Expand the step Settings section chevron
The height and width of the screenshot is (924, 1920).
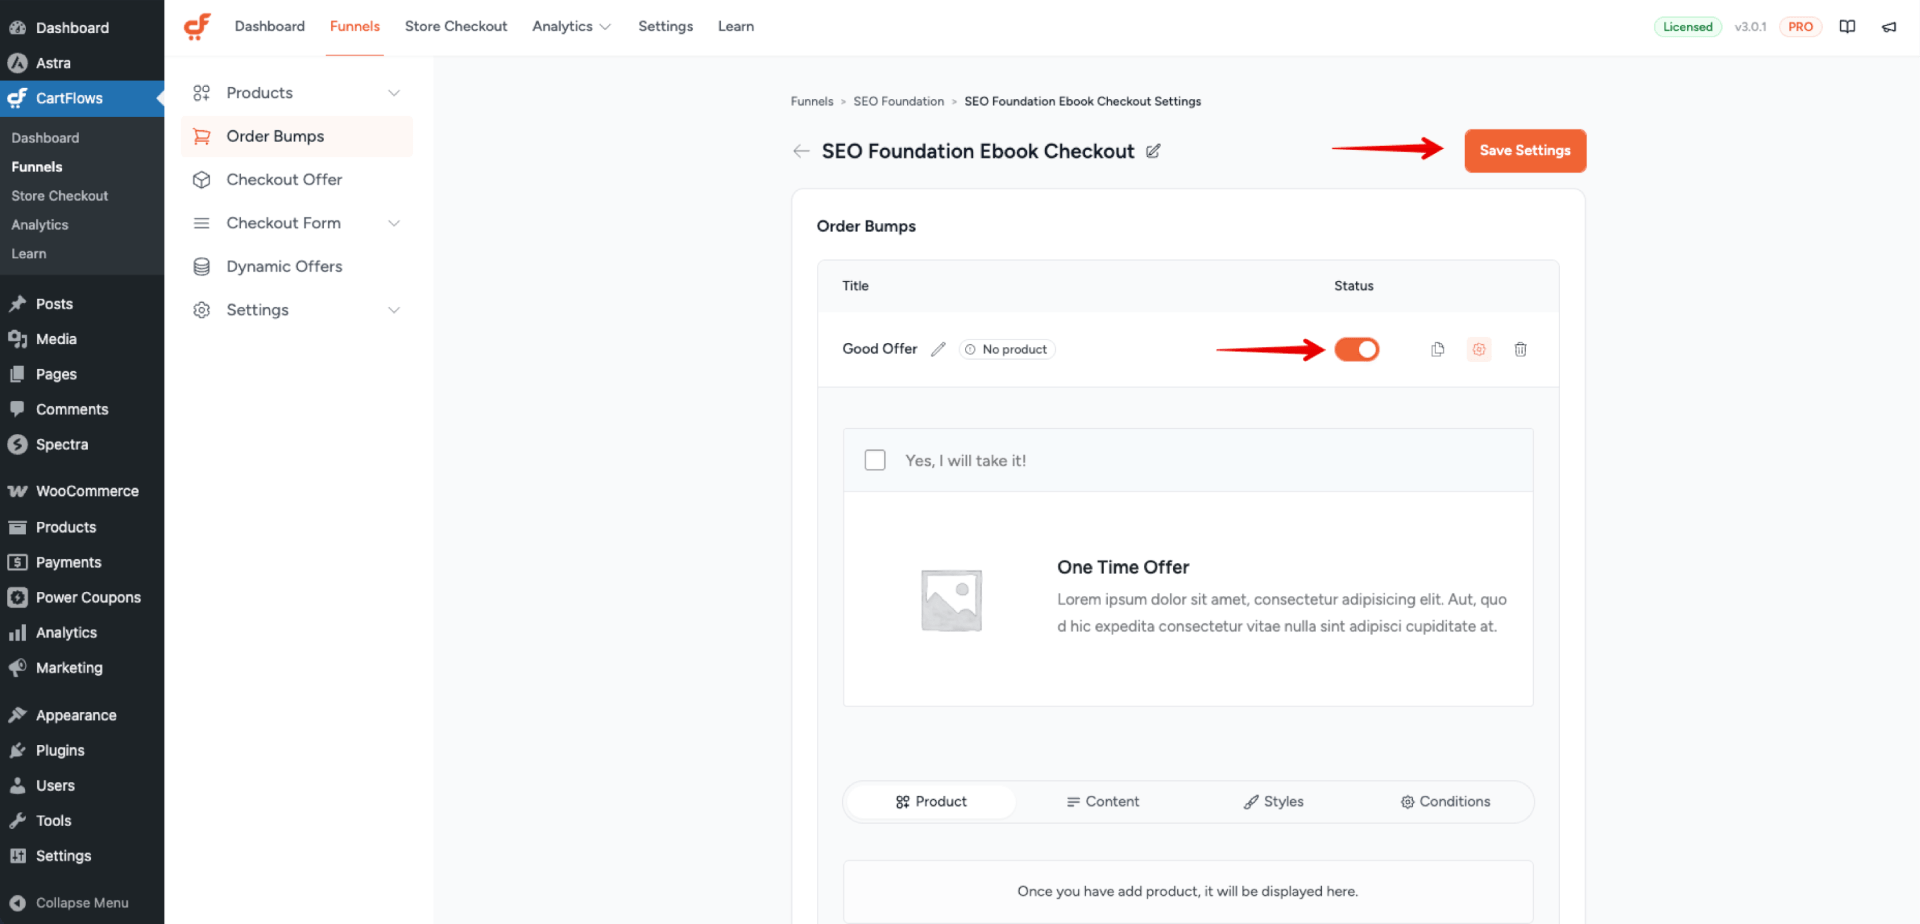394,310
